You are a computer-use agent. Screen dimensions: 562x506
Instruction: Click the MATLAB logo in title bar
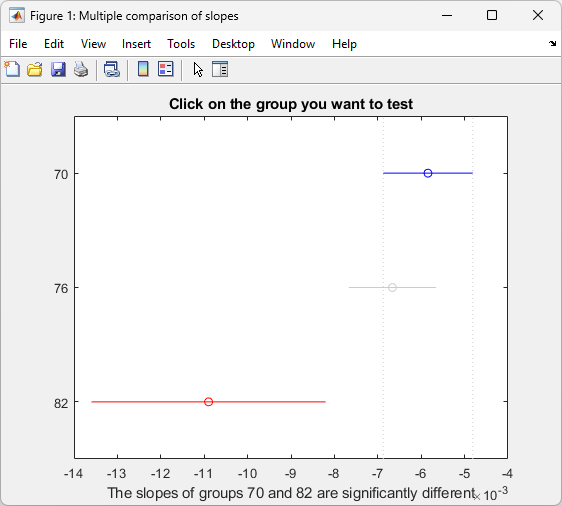(x=17, y=15)
